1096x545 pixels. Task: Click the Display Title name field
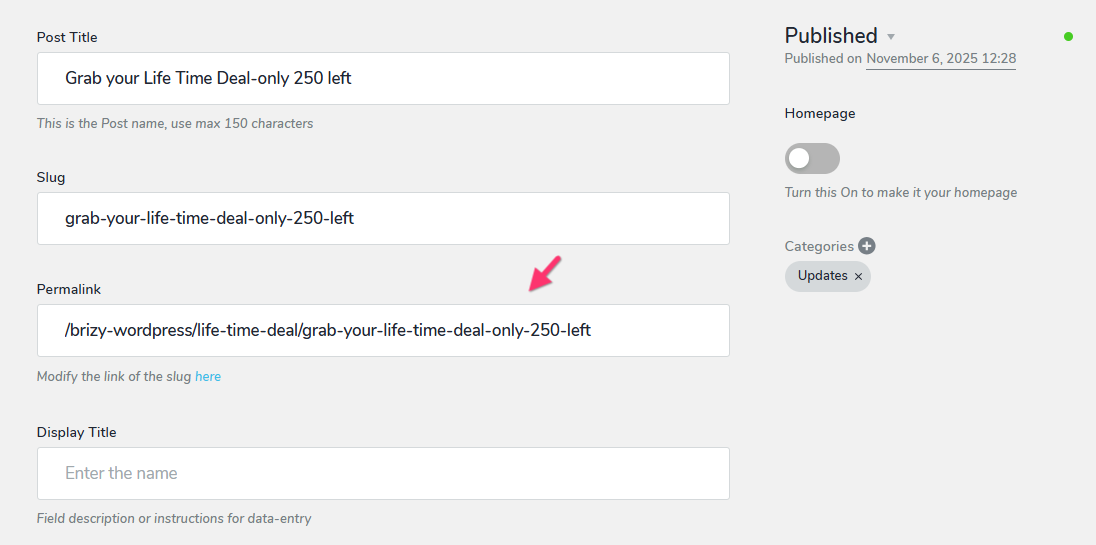(x=383, y=474)
